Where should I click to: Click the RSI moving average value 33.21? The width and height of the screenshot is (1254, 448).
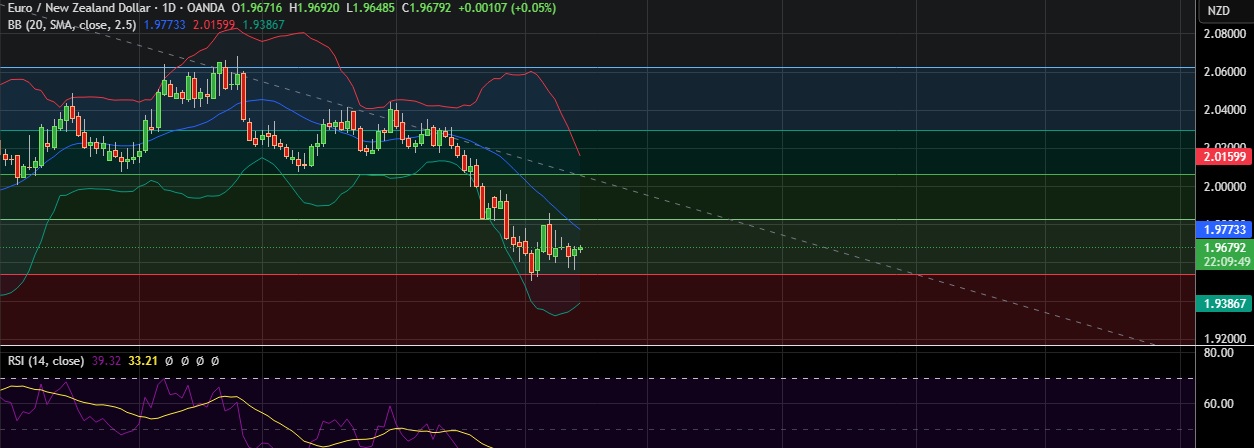144,360
